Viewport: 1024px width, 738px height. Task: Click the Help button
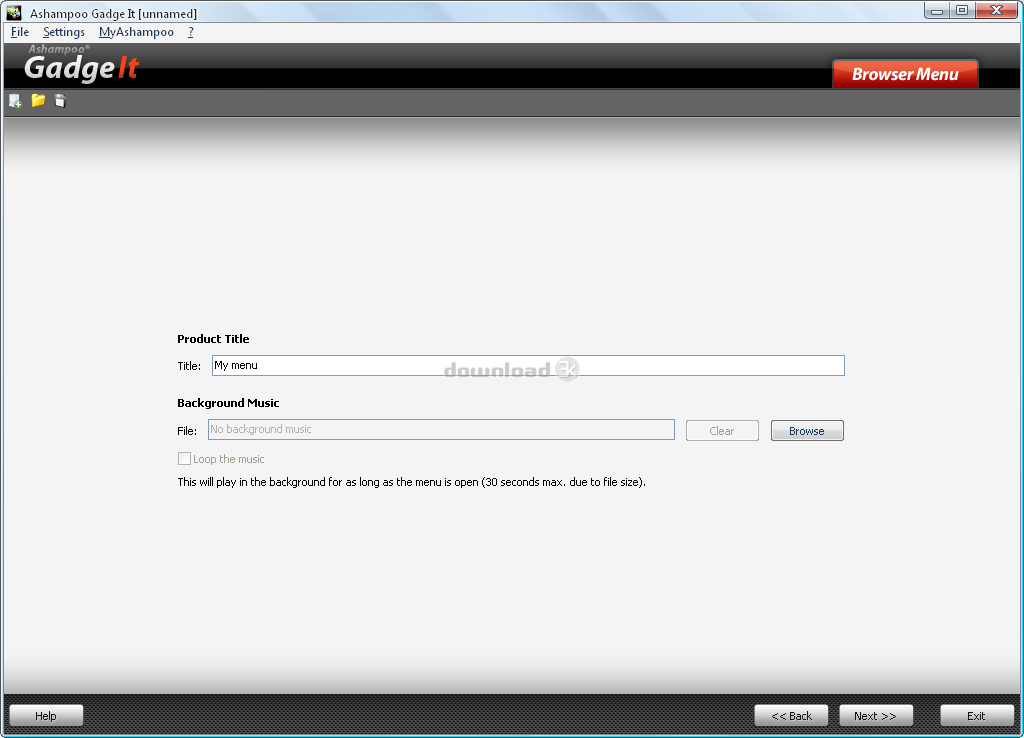[x=46, y=716]
